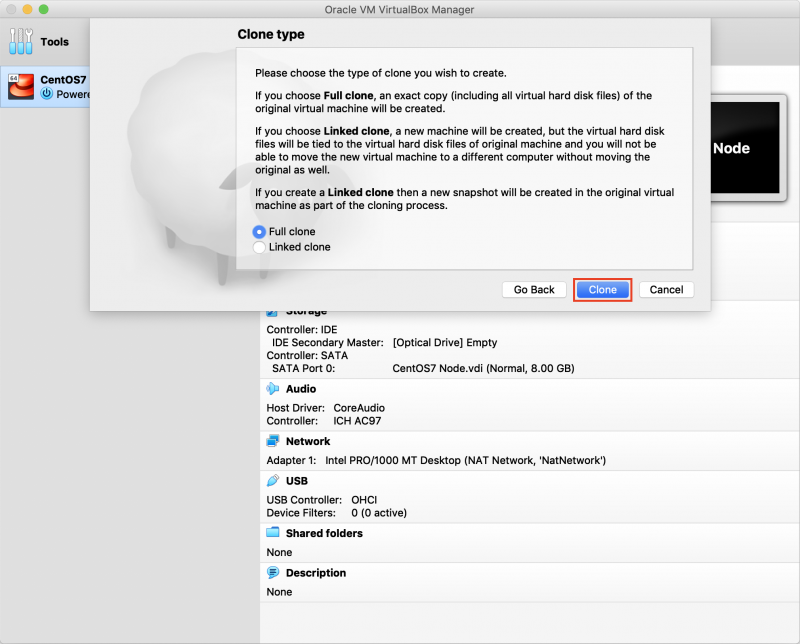Click the Controller: SATA label

click(307, 355)
